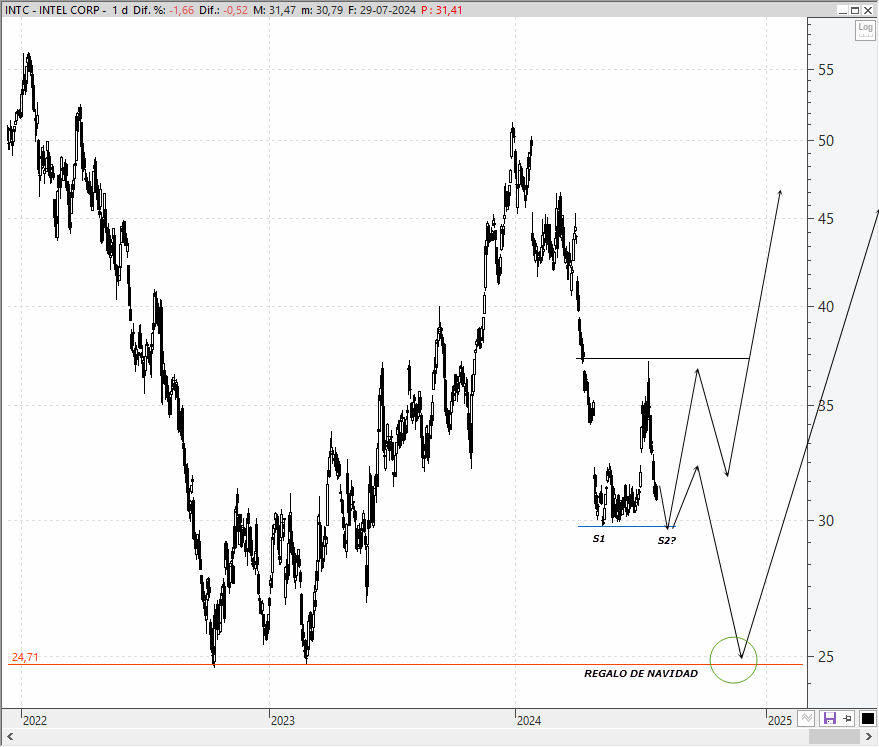This screenshot has width=879, height=747.
Task: Click the 2024 time axis label
Action: pyautogui.click(x=529, y=720)
